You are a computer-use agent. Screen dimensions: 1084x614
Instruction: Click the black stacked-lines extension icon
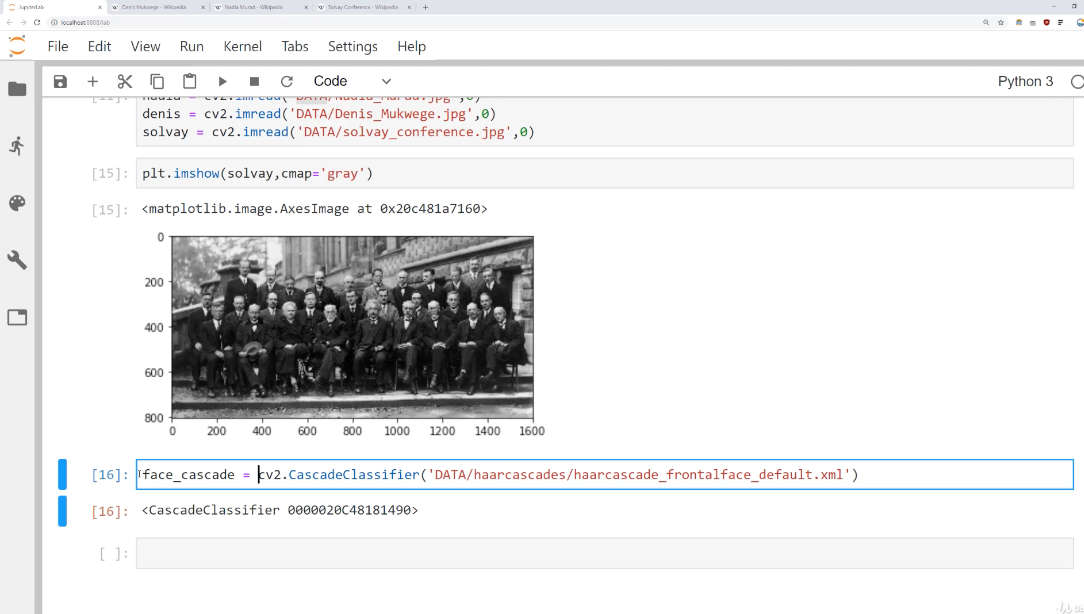point(1060,22)
